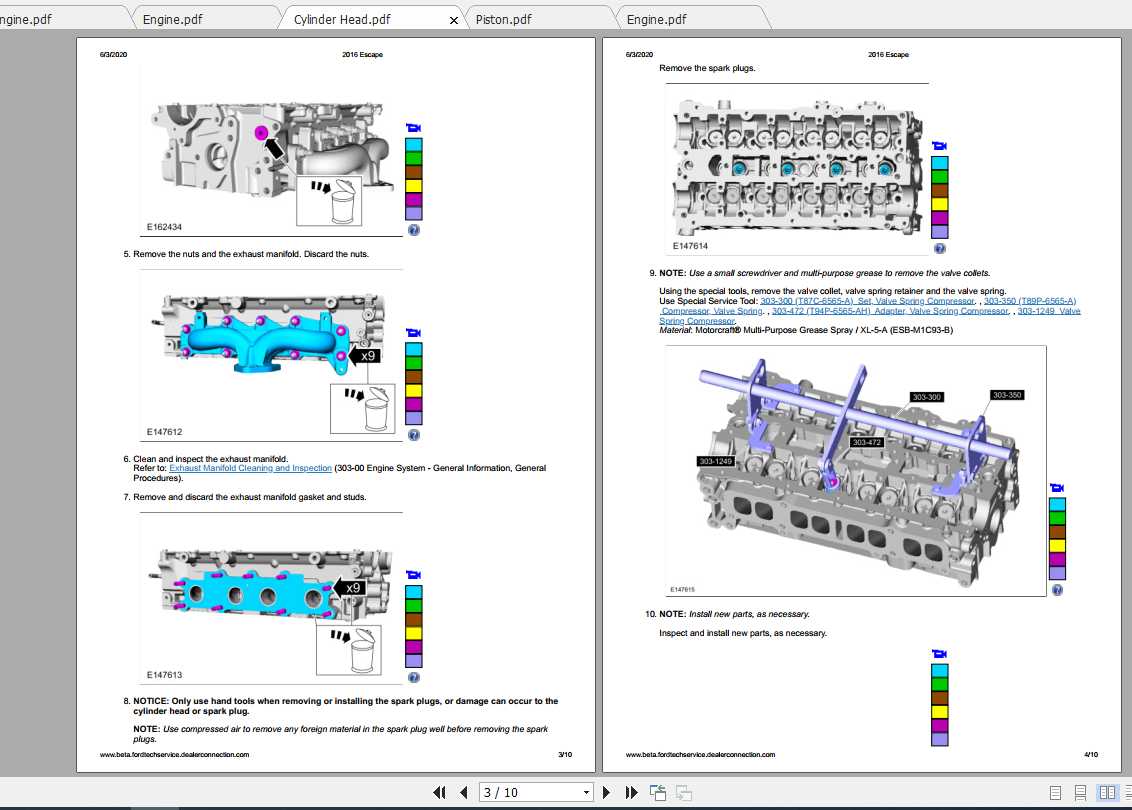This screenshot has height=810, width=1132.
Task: Toggle facing pages view mode
Action: click(1107, 791)
